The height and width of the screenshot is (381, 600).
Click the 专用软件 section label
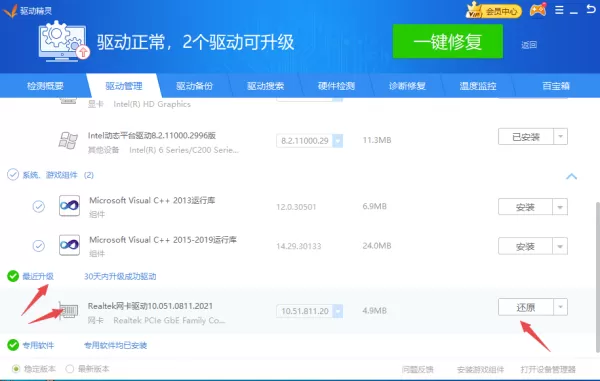[38, 345]
